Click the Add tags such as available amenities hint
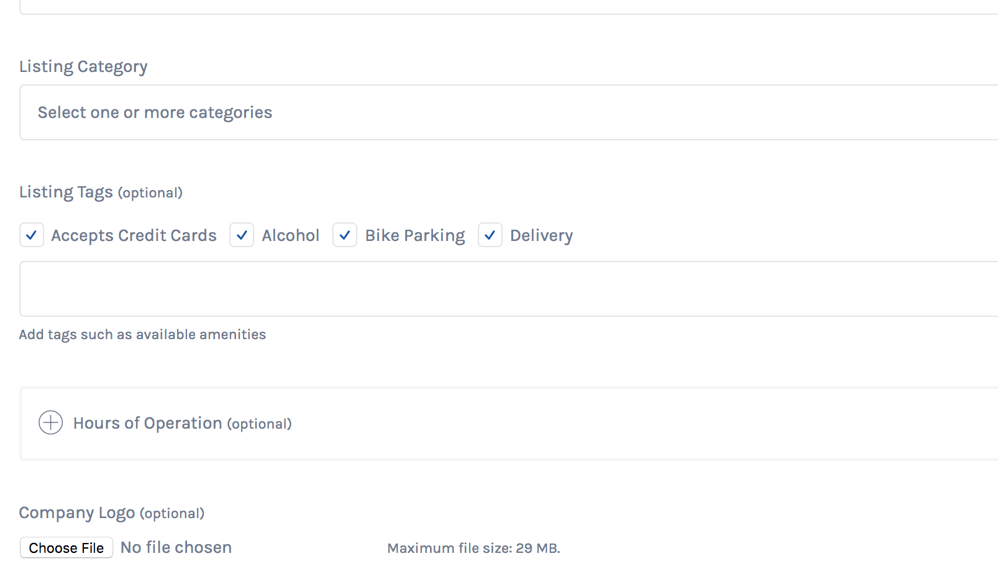The width and height of the screenshot is (998, 565). pos(142,334)
